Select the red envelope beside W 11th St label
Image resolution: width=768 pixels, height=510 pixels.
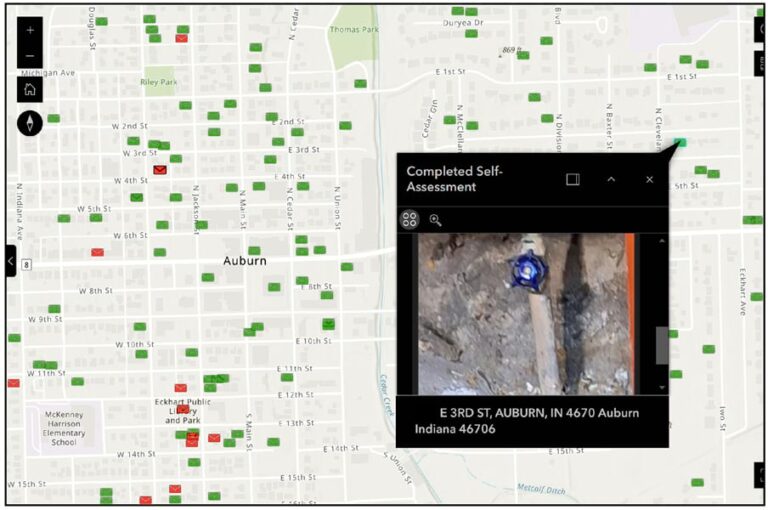pyautogui.click(x=14, y=383)
